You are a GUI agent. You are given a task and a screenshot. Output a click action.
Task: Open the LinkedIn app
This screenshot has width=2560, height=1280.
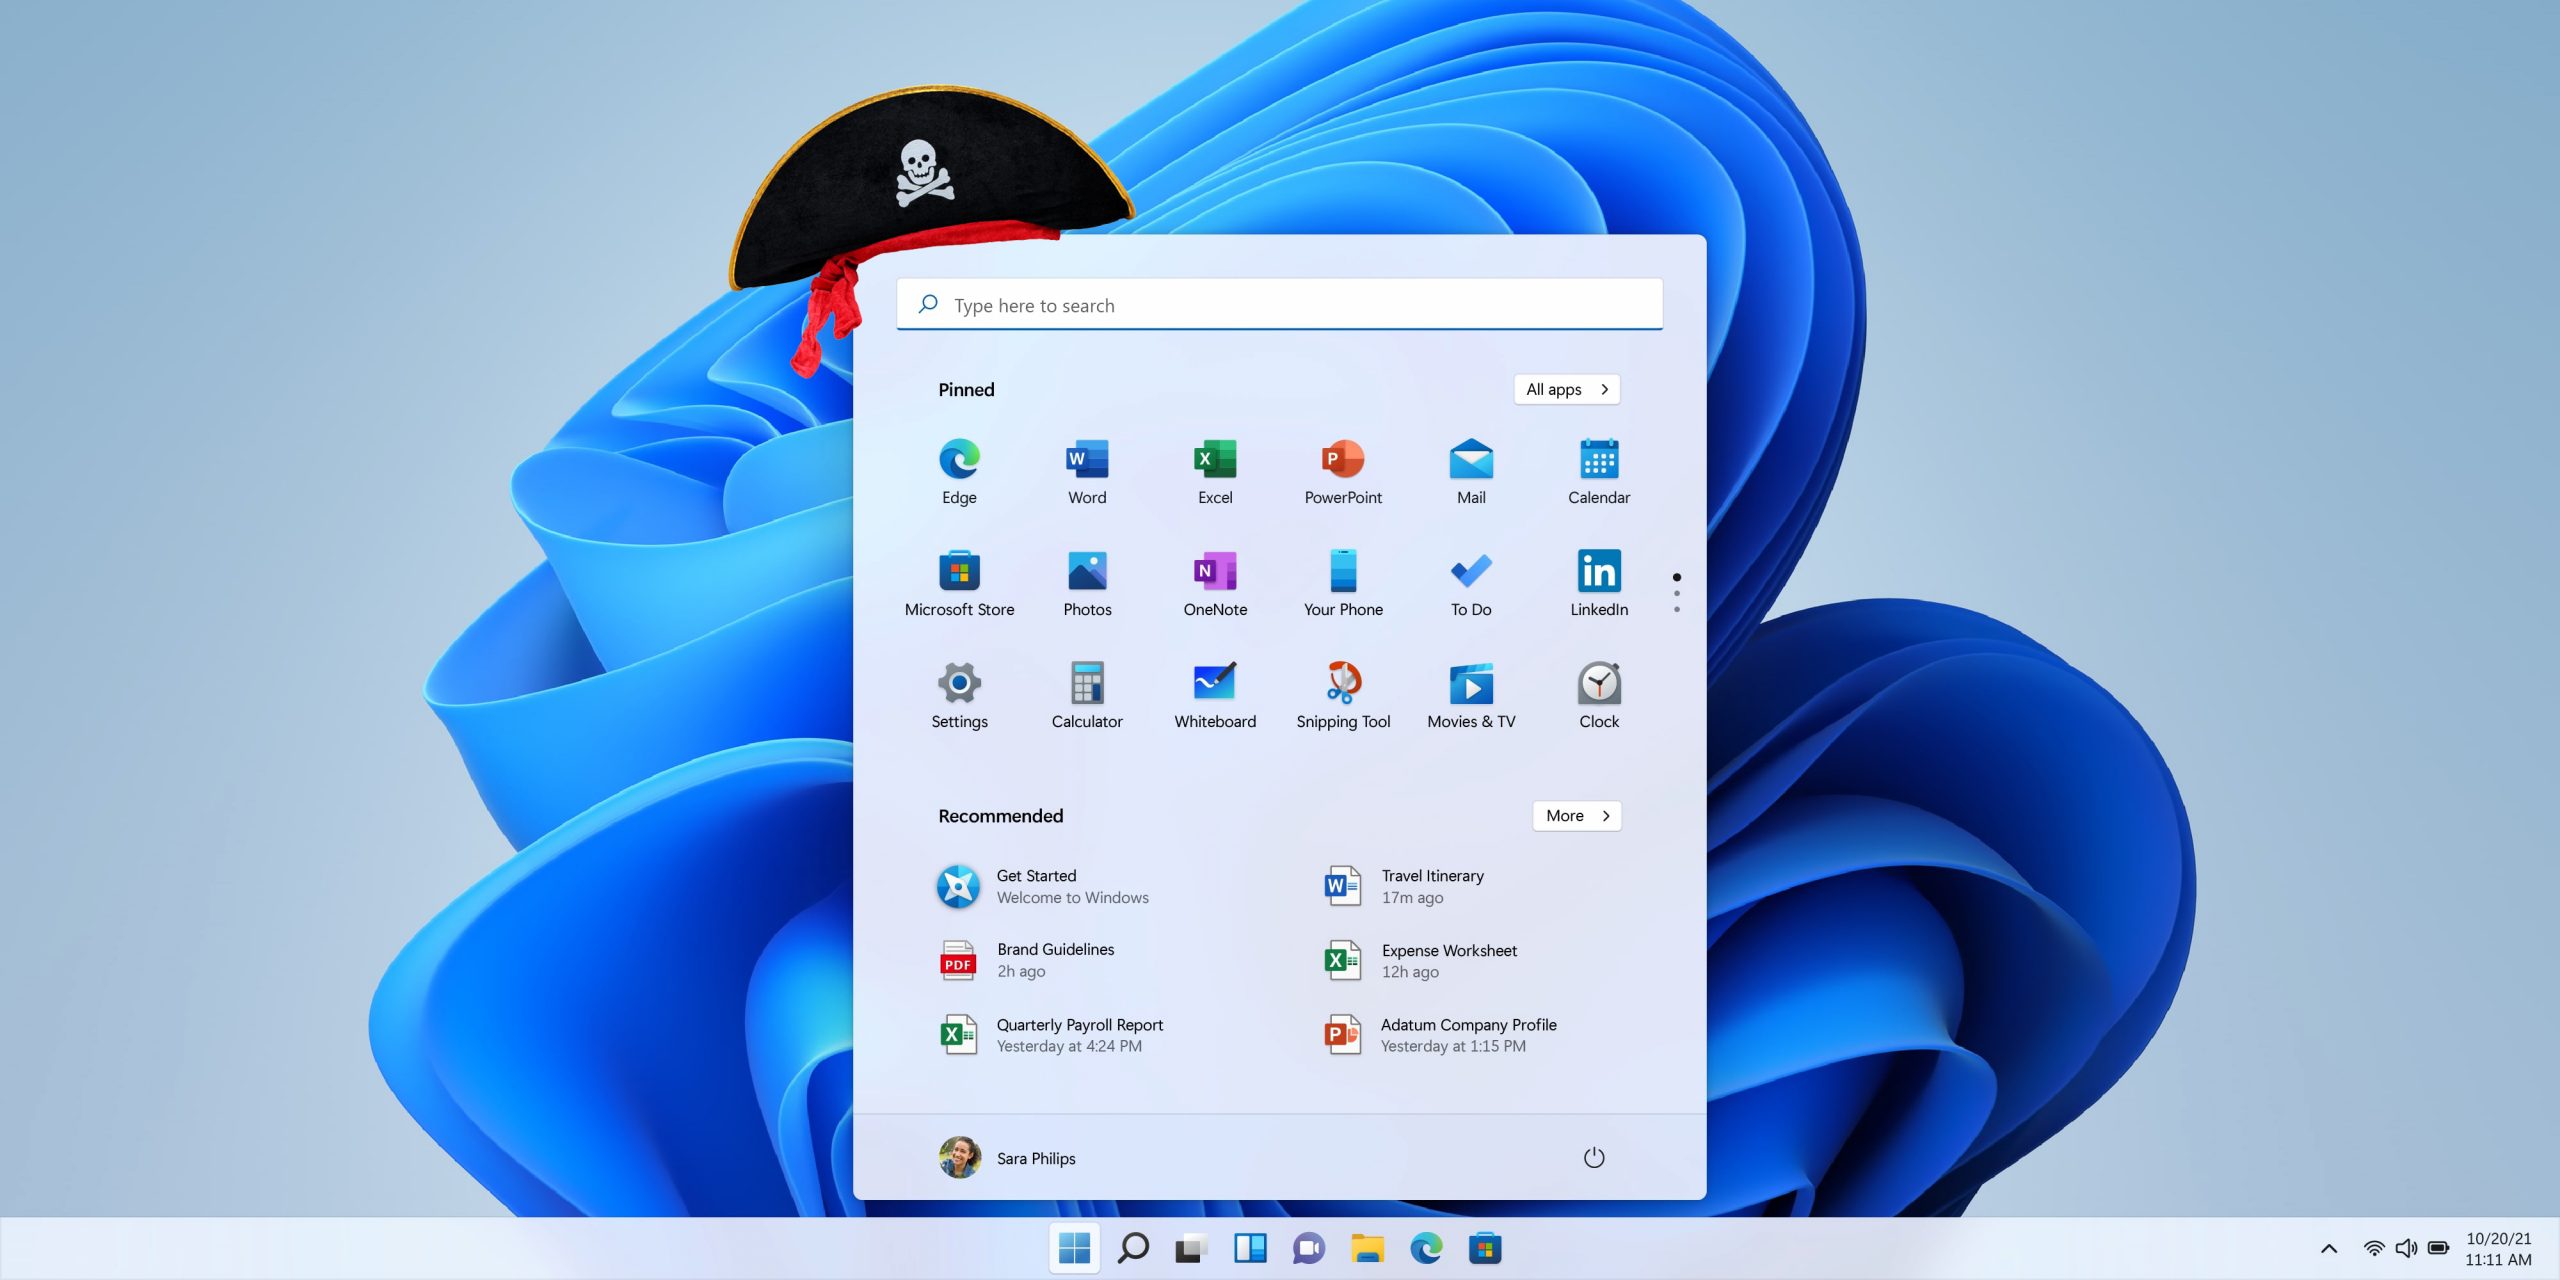1599,583
